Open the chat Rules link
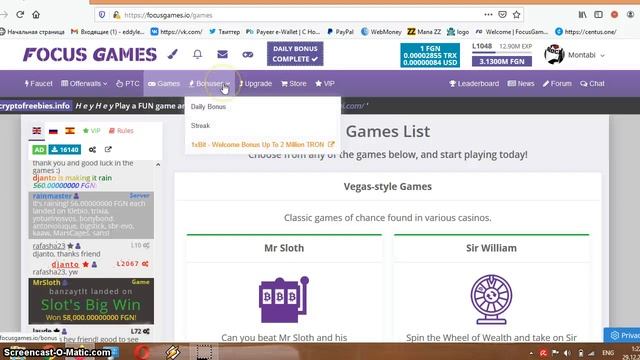Screen dimensions: 640x360 click(121, 131)
